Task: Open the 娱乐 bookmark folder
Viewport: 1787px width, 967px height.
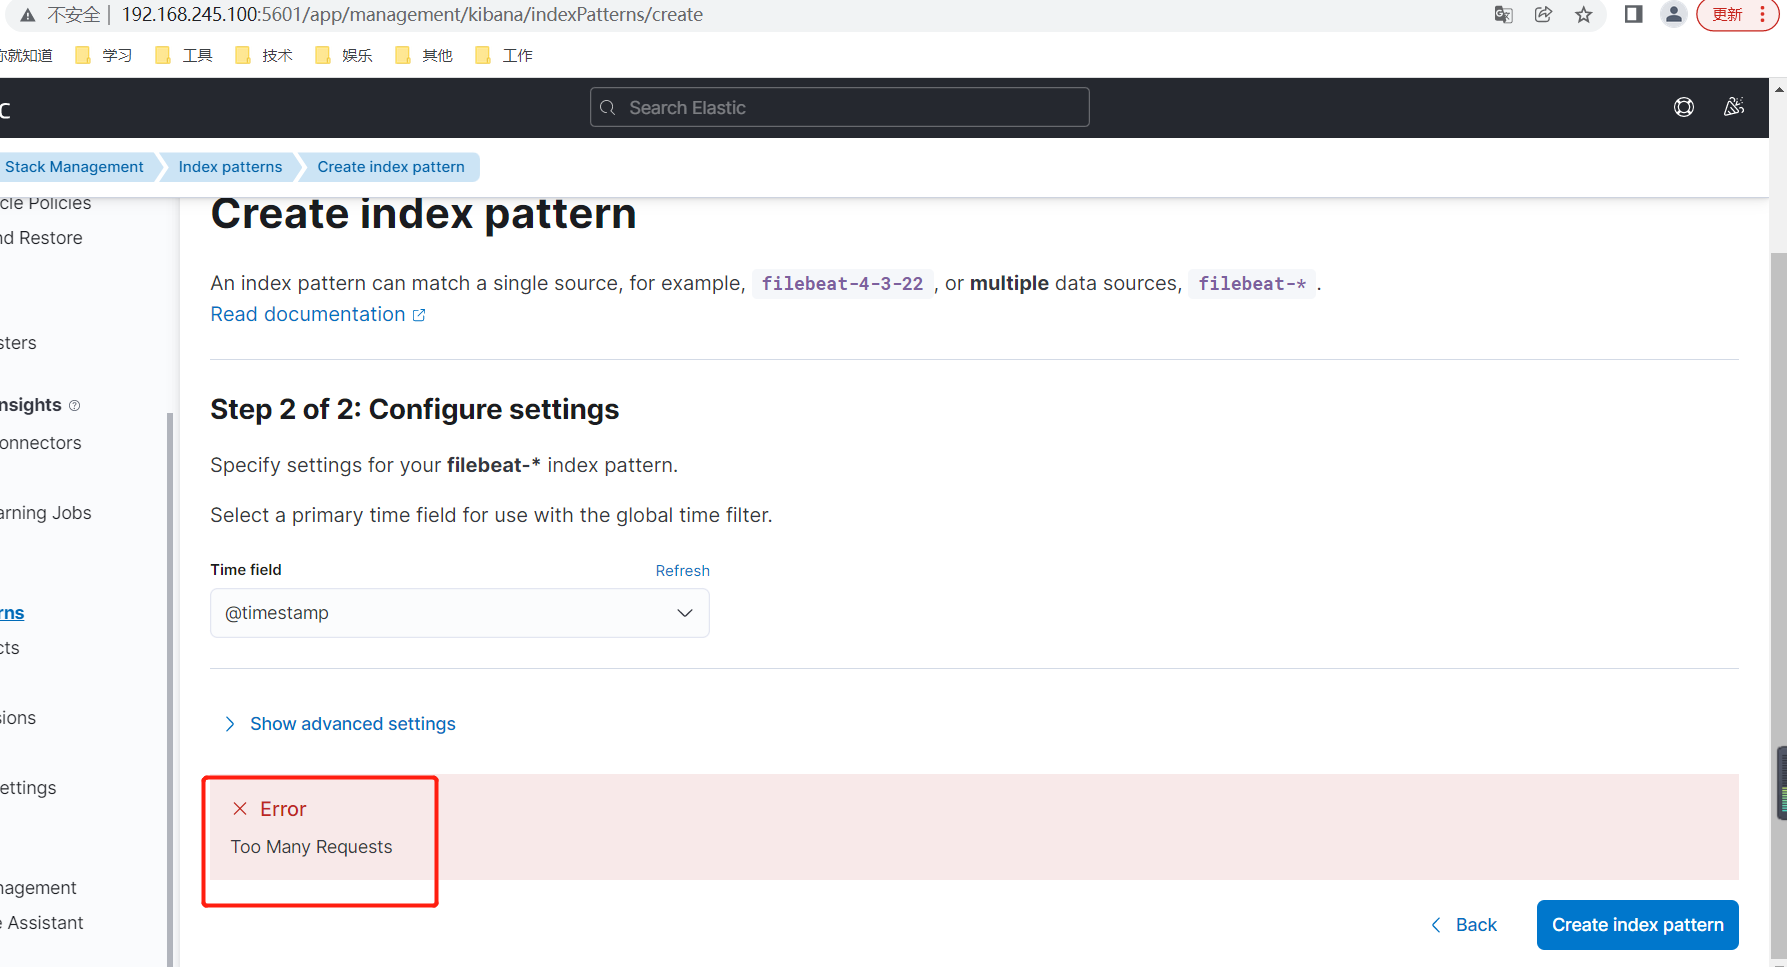Action: click(x=344, y=55)
